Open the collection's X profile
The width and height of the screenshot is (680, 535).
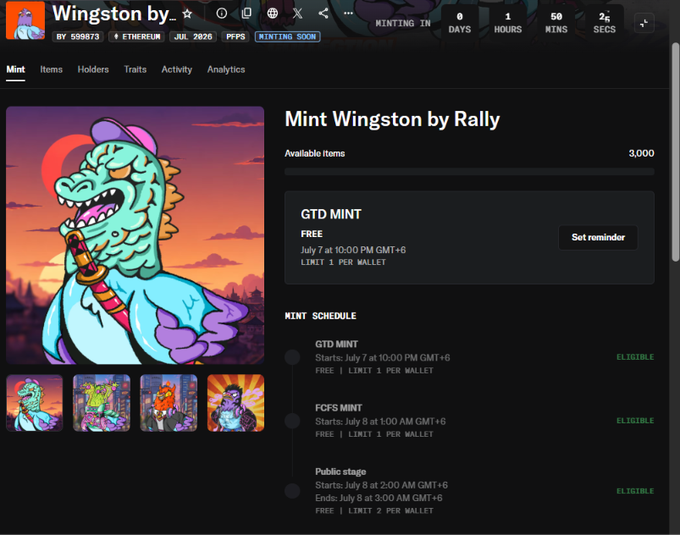pos(298,13)
